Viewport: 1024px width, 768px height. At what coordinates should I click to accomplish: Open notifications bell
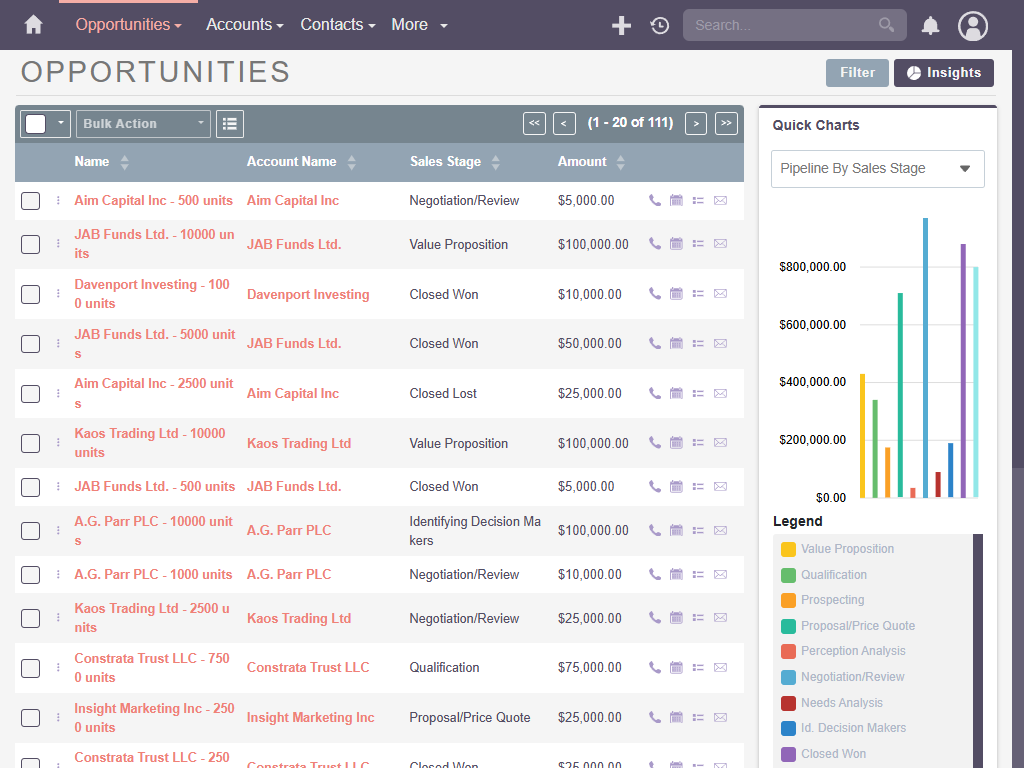[930, 25]
